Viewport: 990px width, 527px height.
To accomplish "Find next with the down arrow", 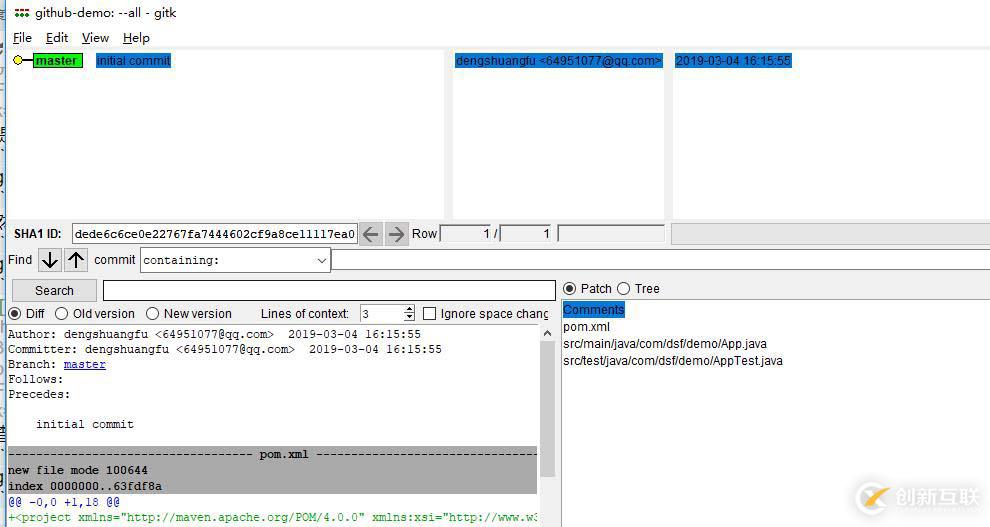I will pos(50,259).
